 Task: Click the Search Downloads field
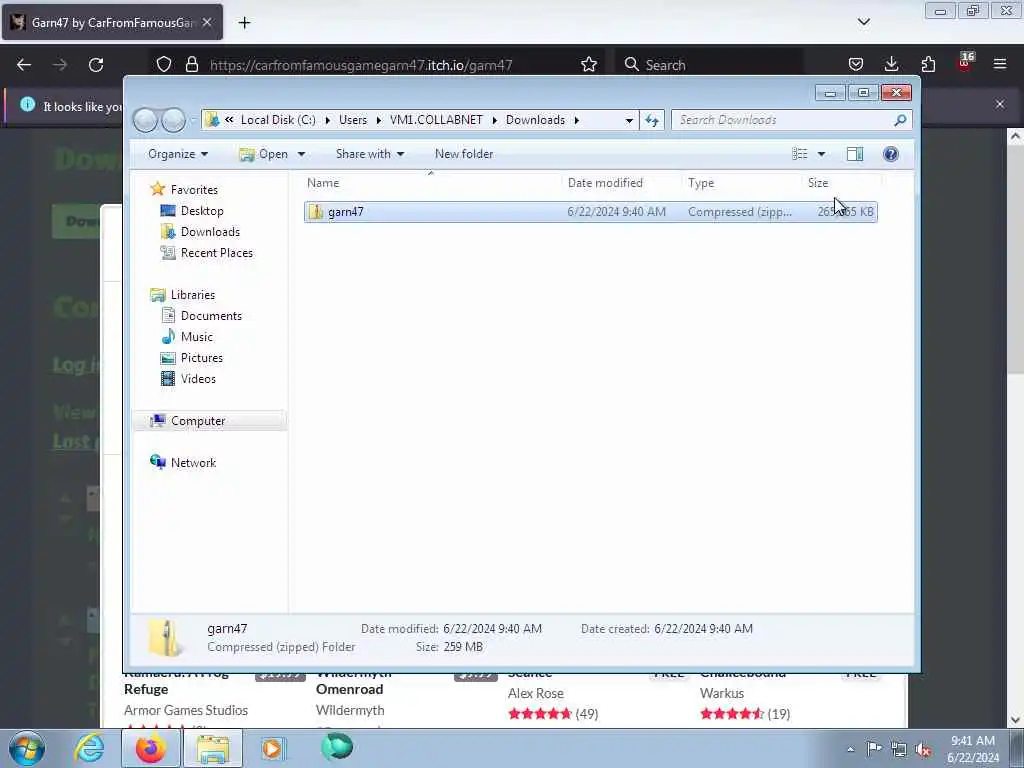tap(791, 120)
